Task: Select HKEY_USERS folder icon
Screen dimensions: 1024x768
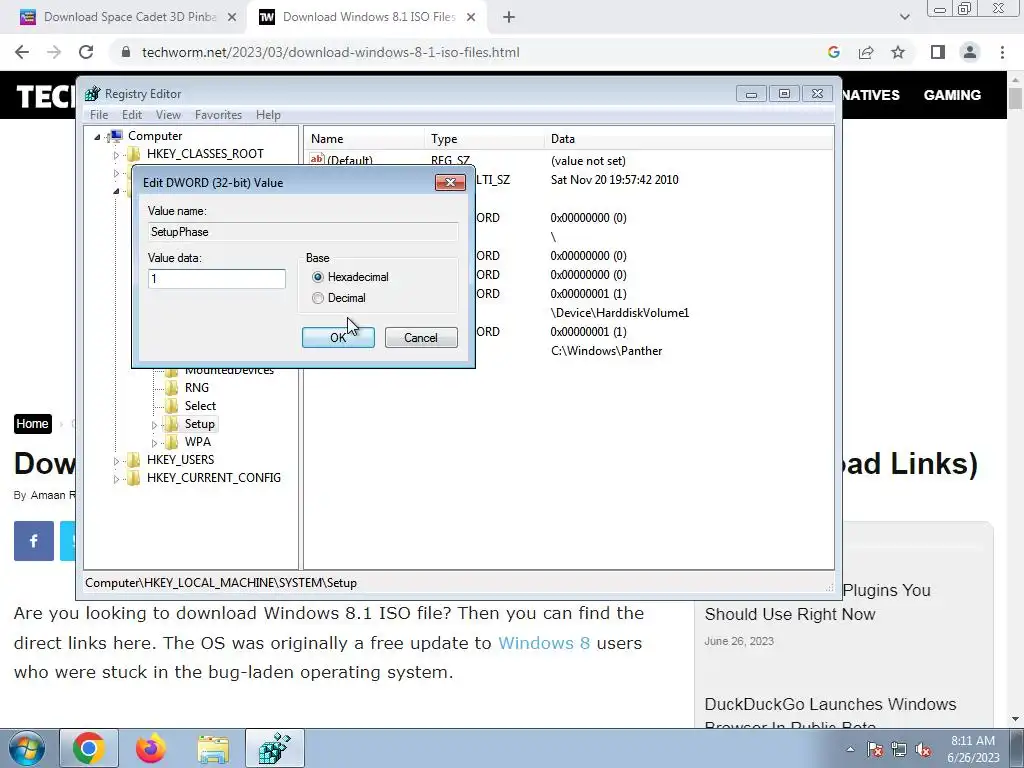Action: click(x=133, y=460)
